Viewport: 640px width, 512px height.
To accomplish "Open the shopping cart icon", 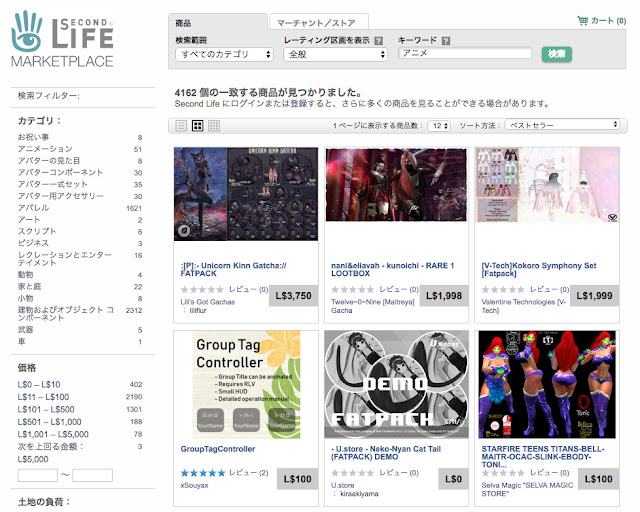I will point(582,20).
